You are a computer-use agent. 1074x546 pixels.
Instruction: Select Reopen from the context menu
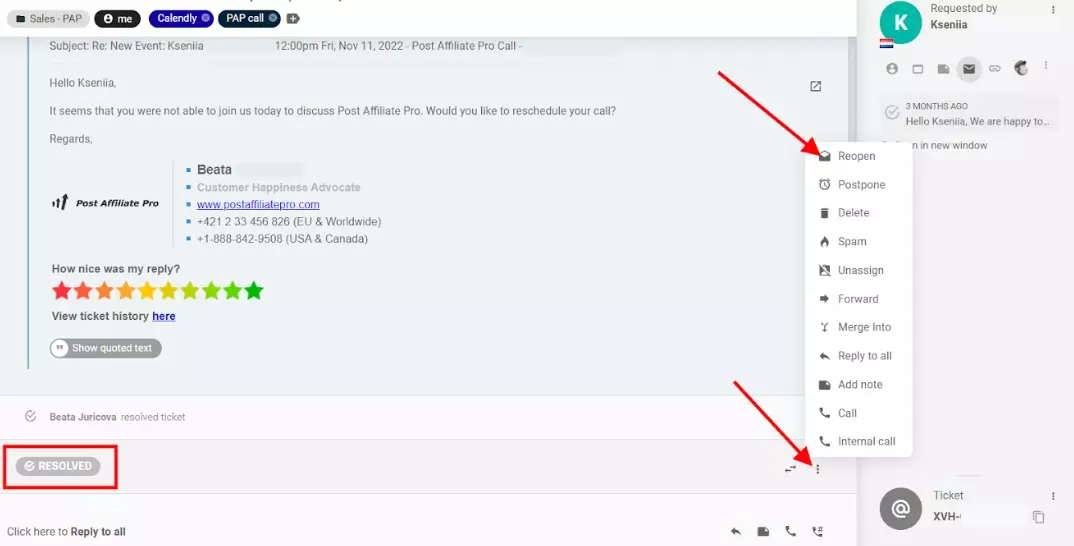[856, 156]
